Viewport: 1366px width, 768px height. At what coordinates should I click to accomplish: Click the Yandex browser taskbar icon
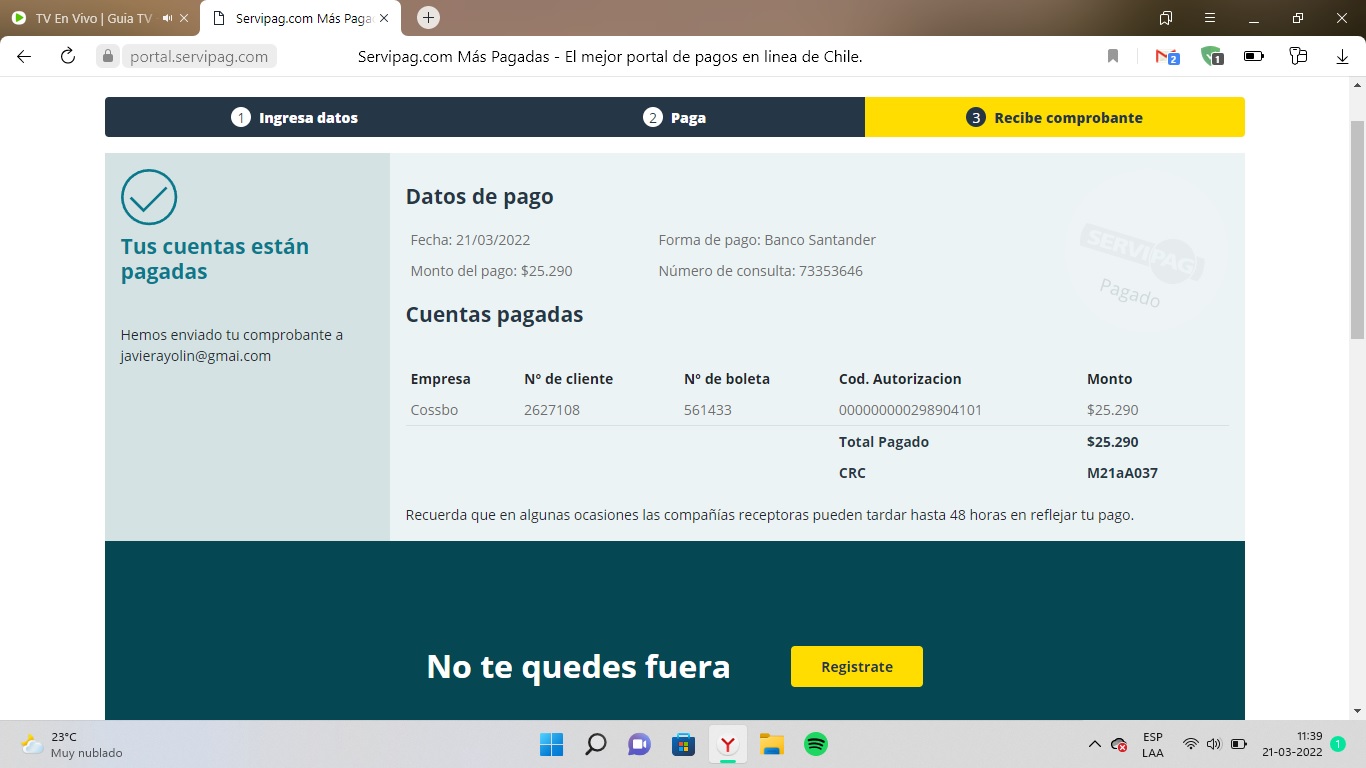point(728,745)
